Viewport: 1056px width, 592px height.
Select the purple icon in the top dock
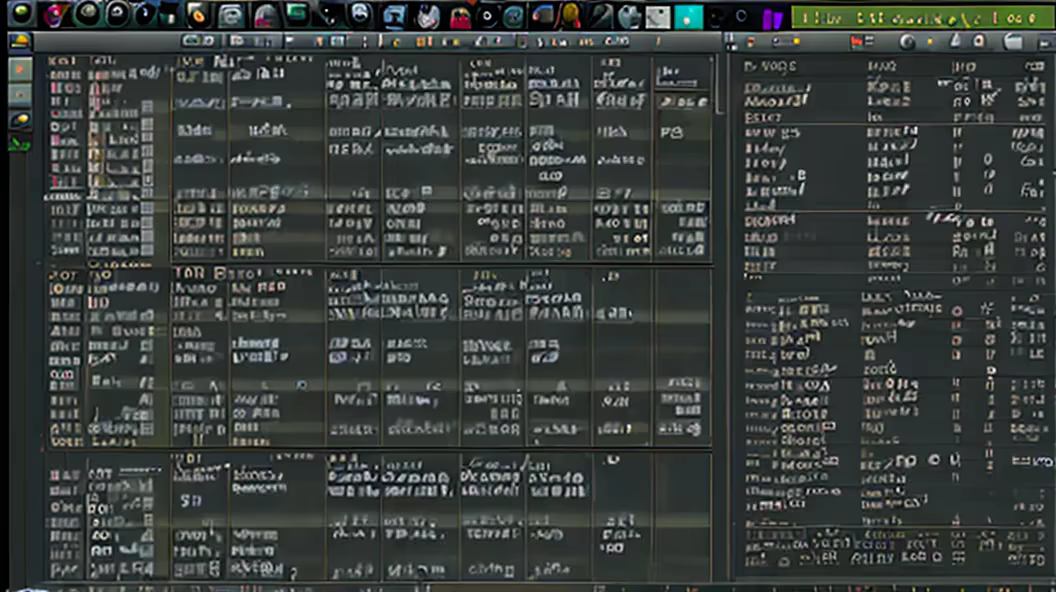tap(771, 17)
